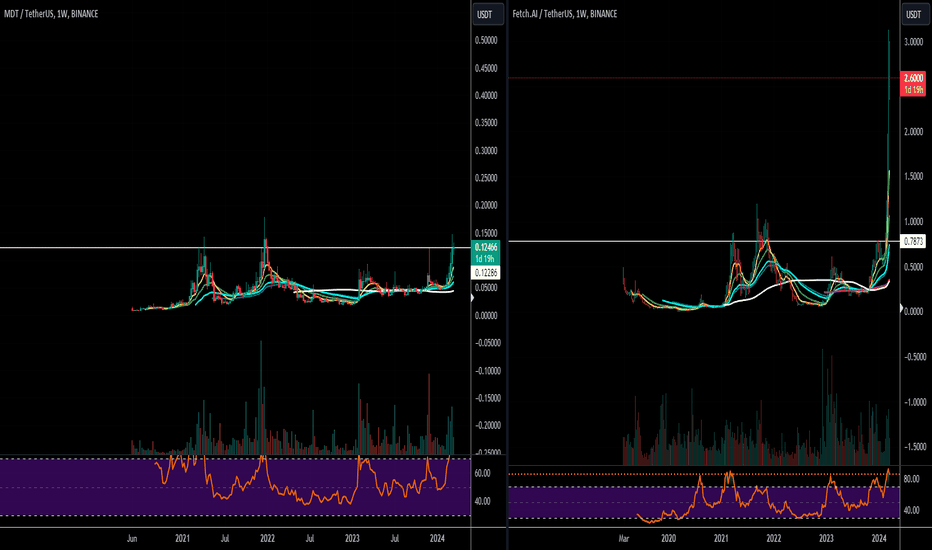Click the -0.10000 level on MDT price axis

click(486, 371)
